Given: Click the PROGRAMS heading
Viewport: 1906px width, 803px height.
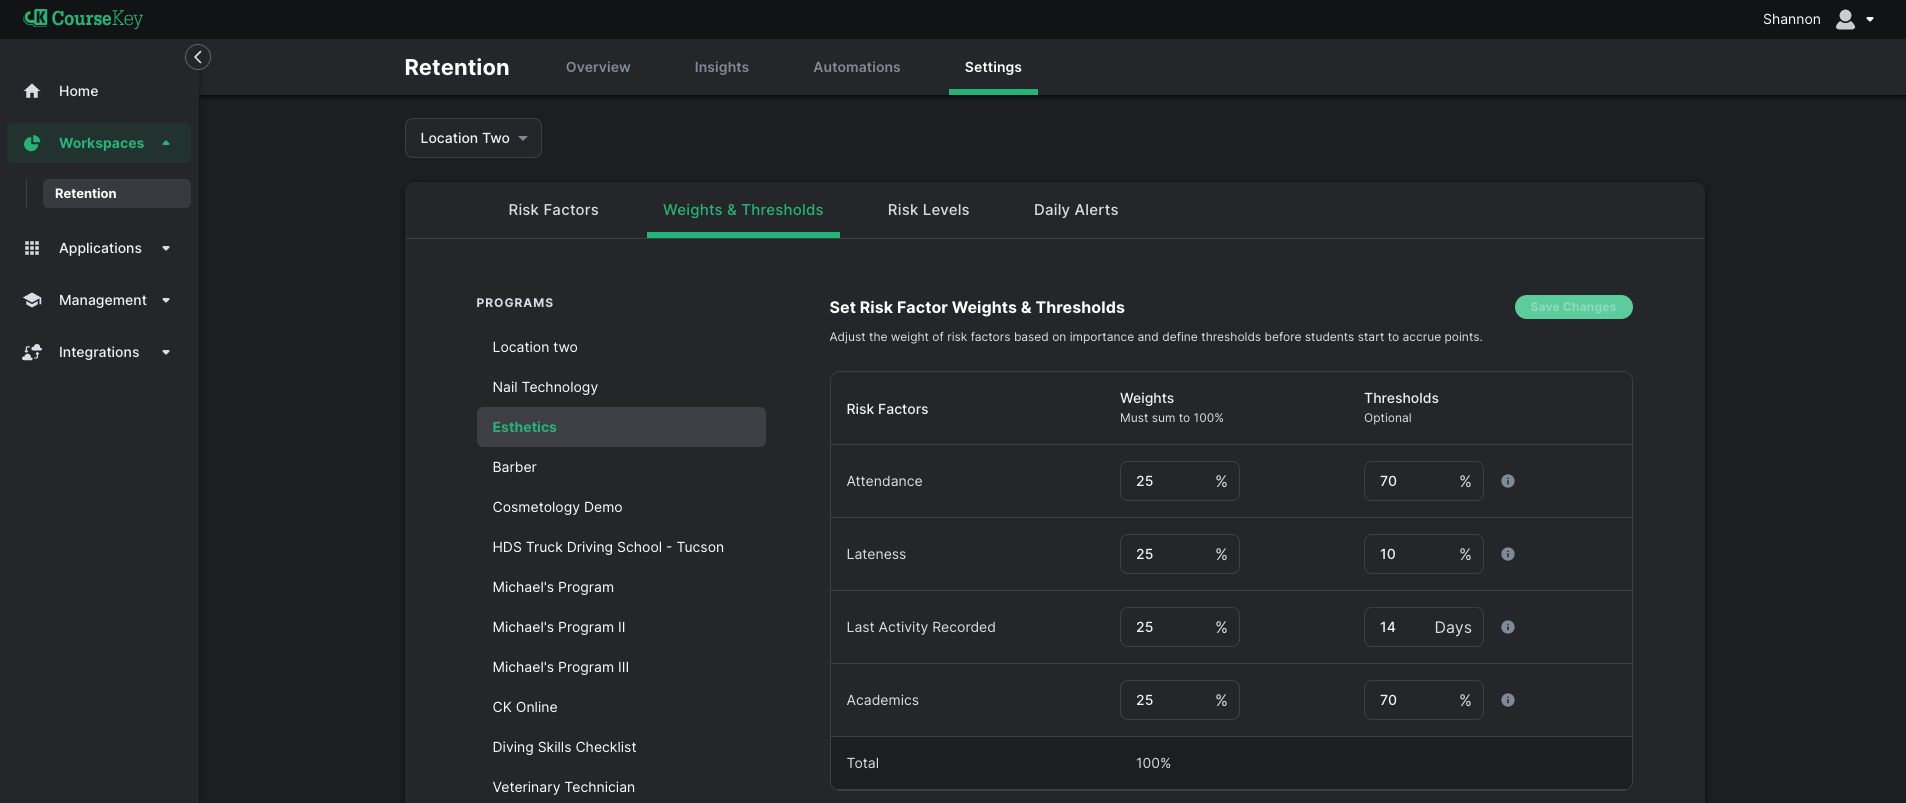Looking at the screenshot, I should (515, 303).
